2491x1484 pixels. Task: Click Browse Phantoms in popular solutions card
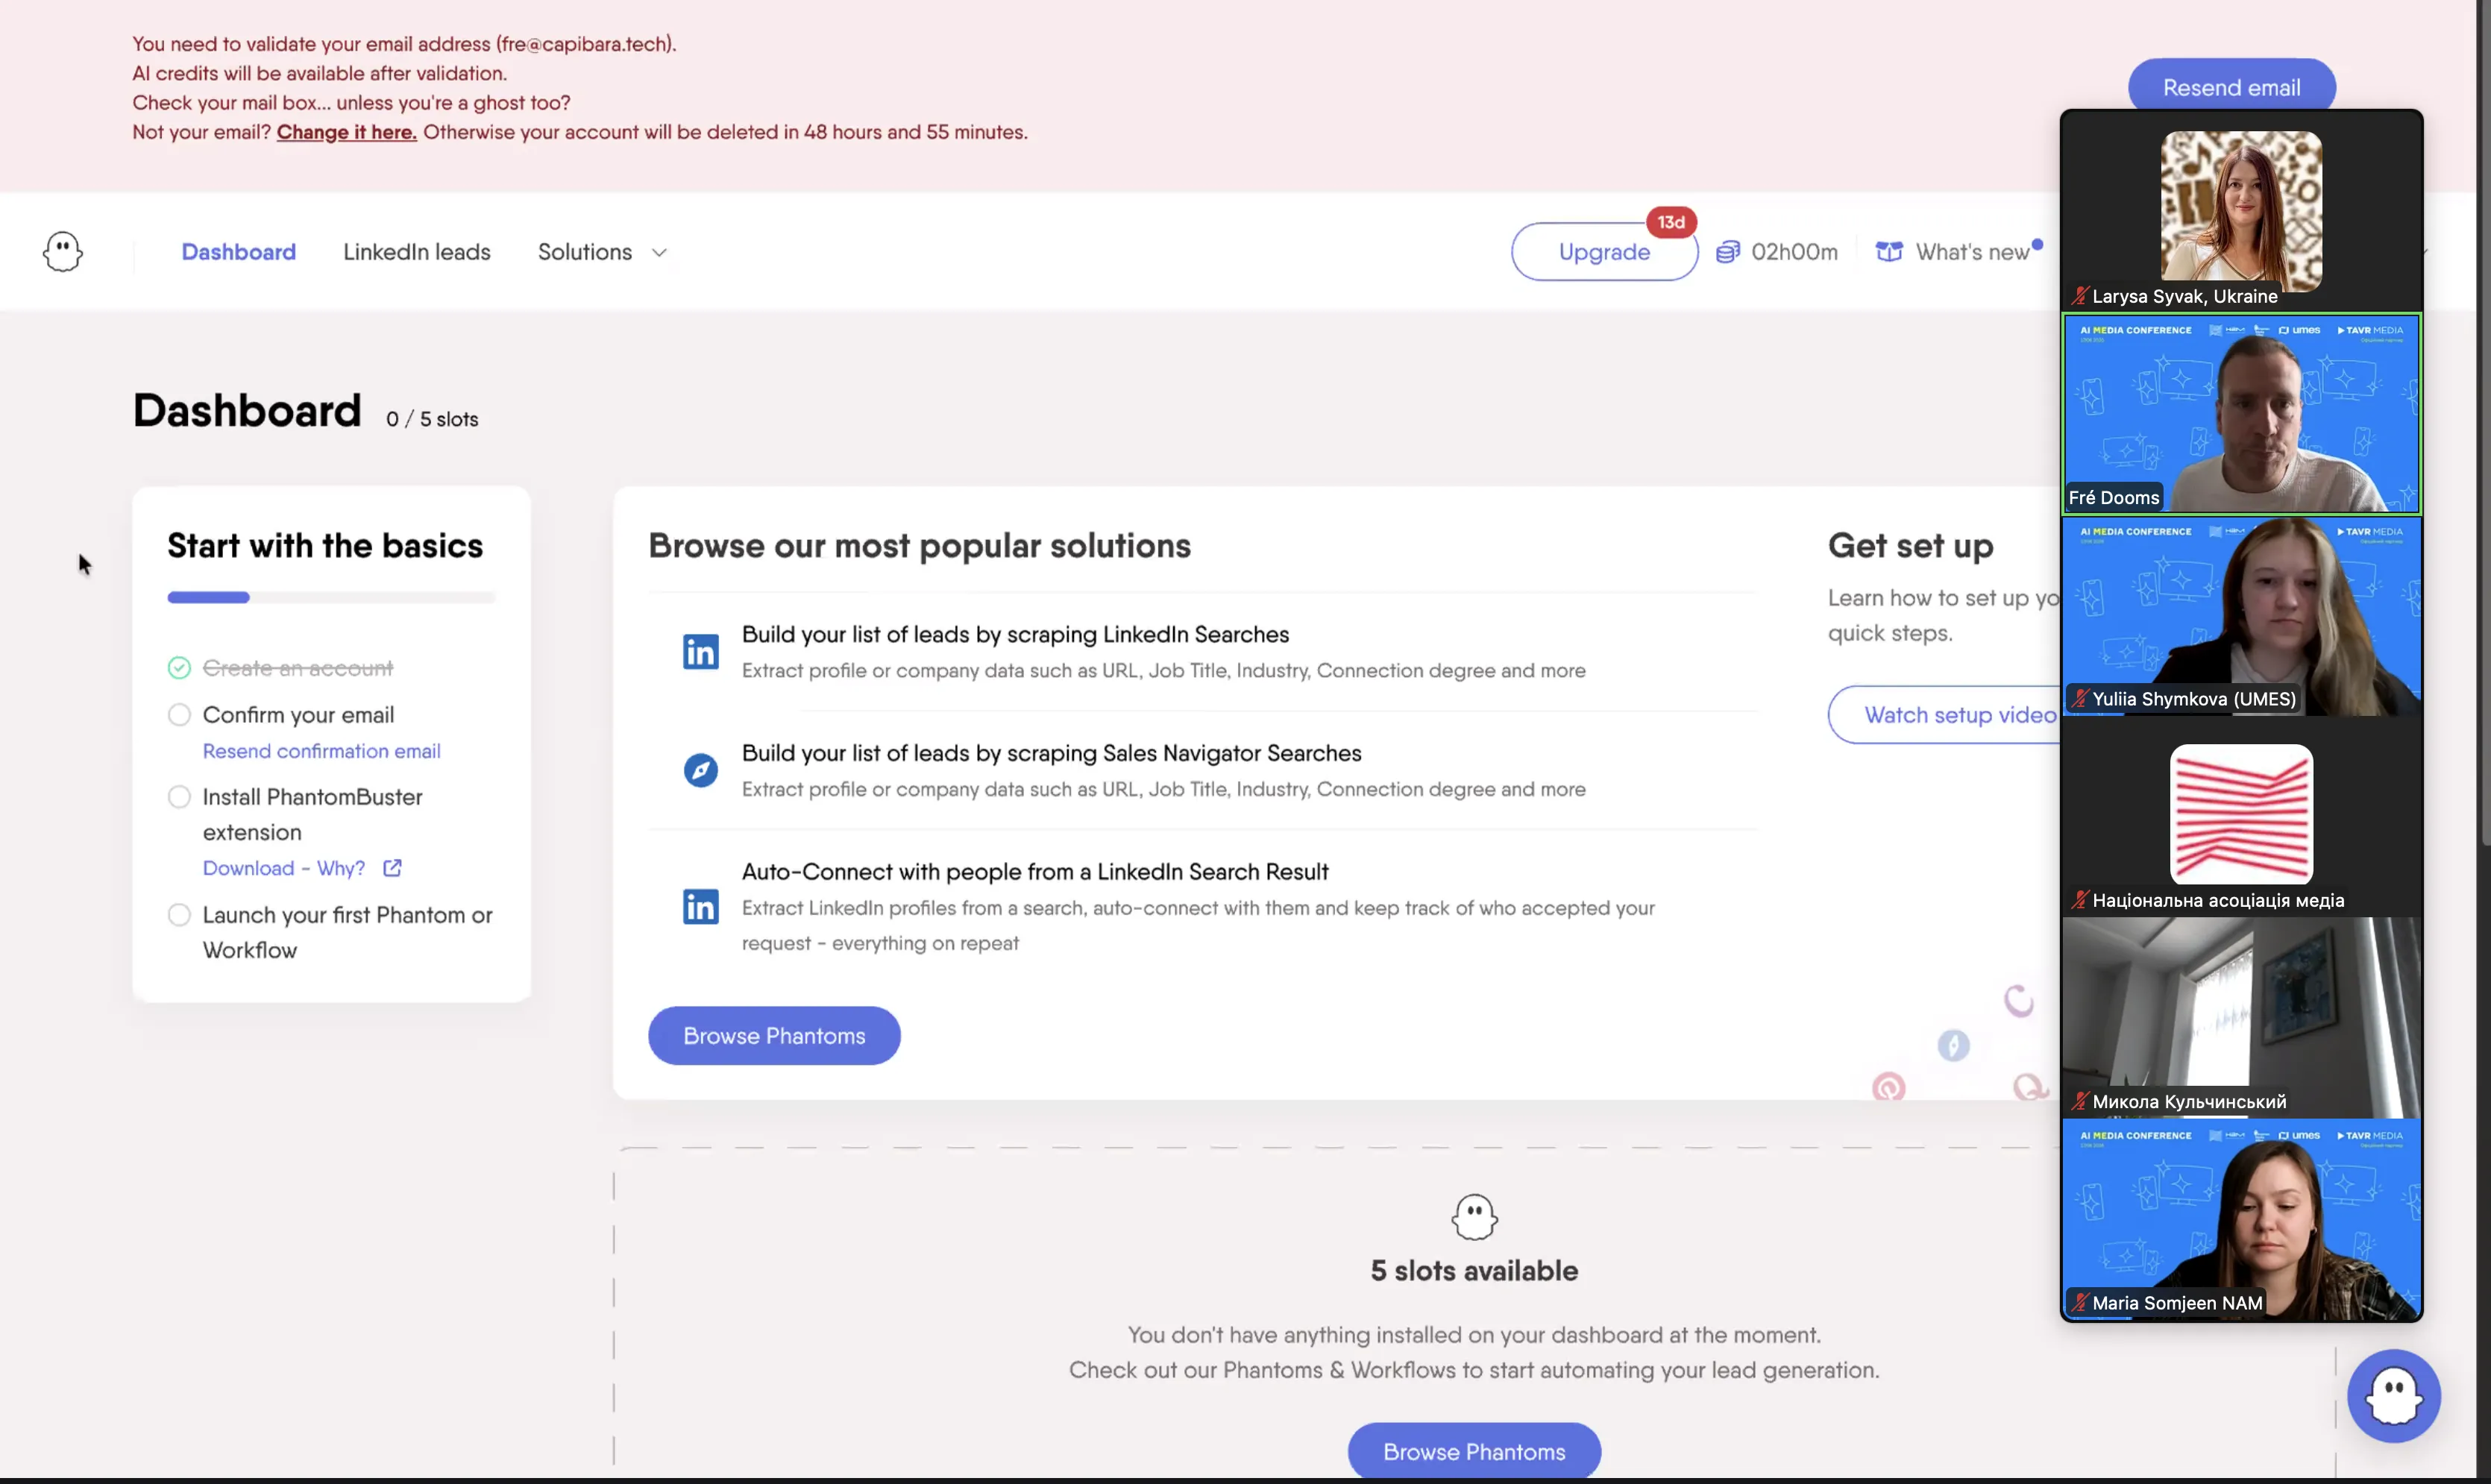pos(774,1036)
